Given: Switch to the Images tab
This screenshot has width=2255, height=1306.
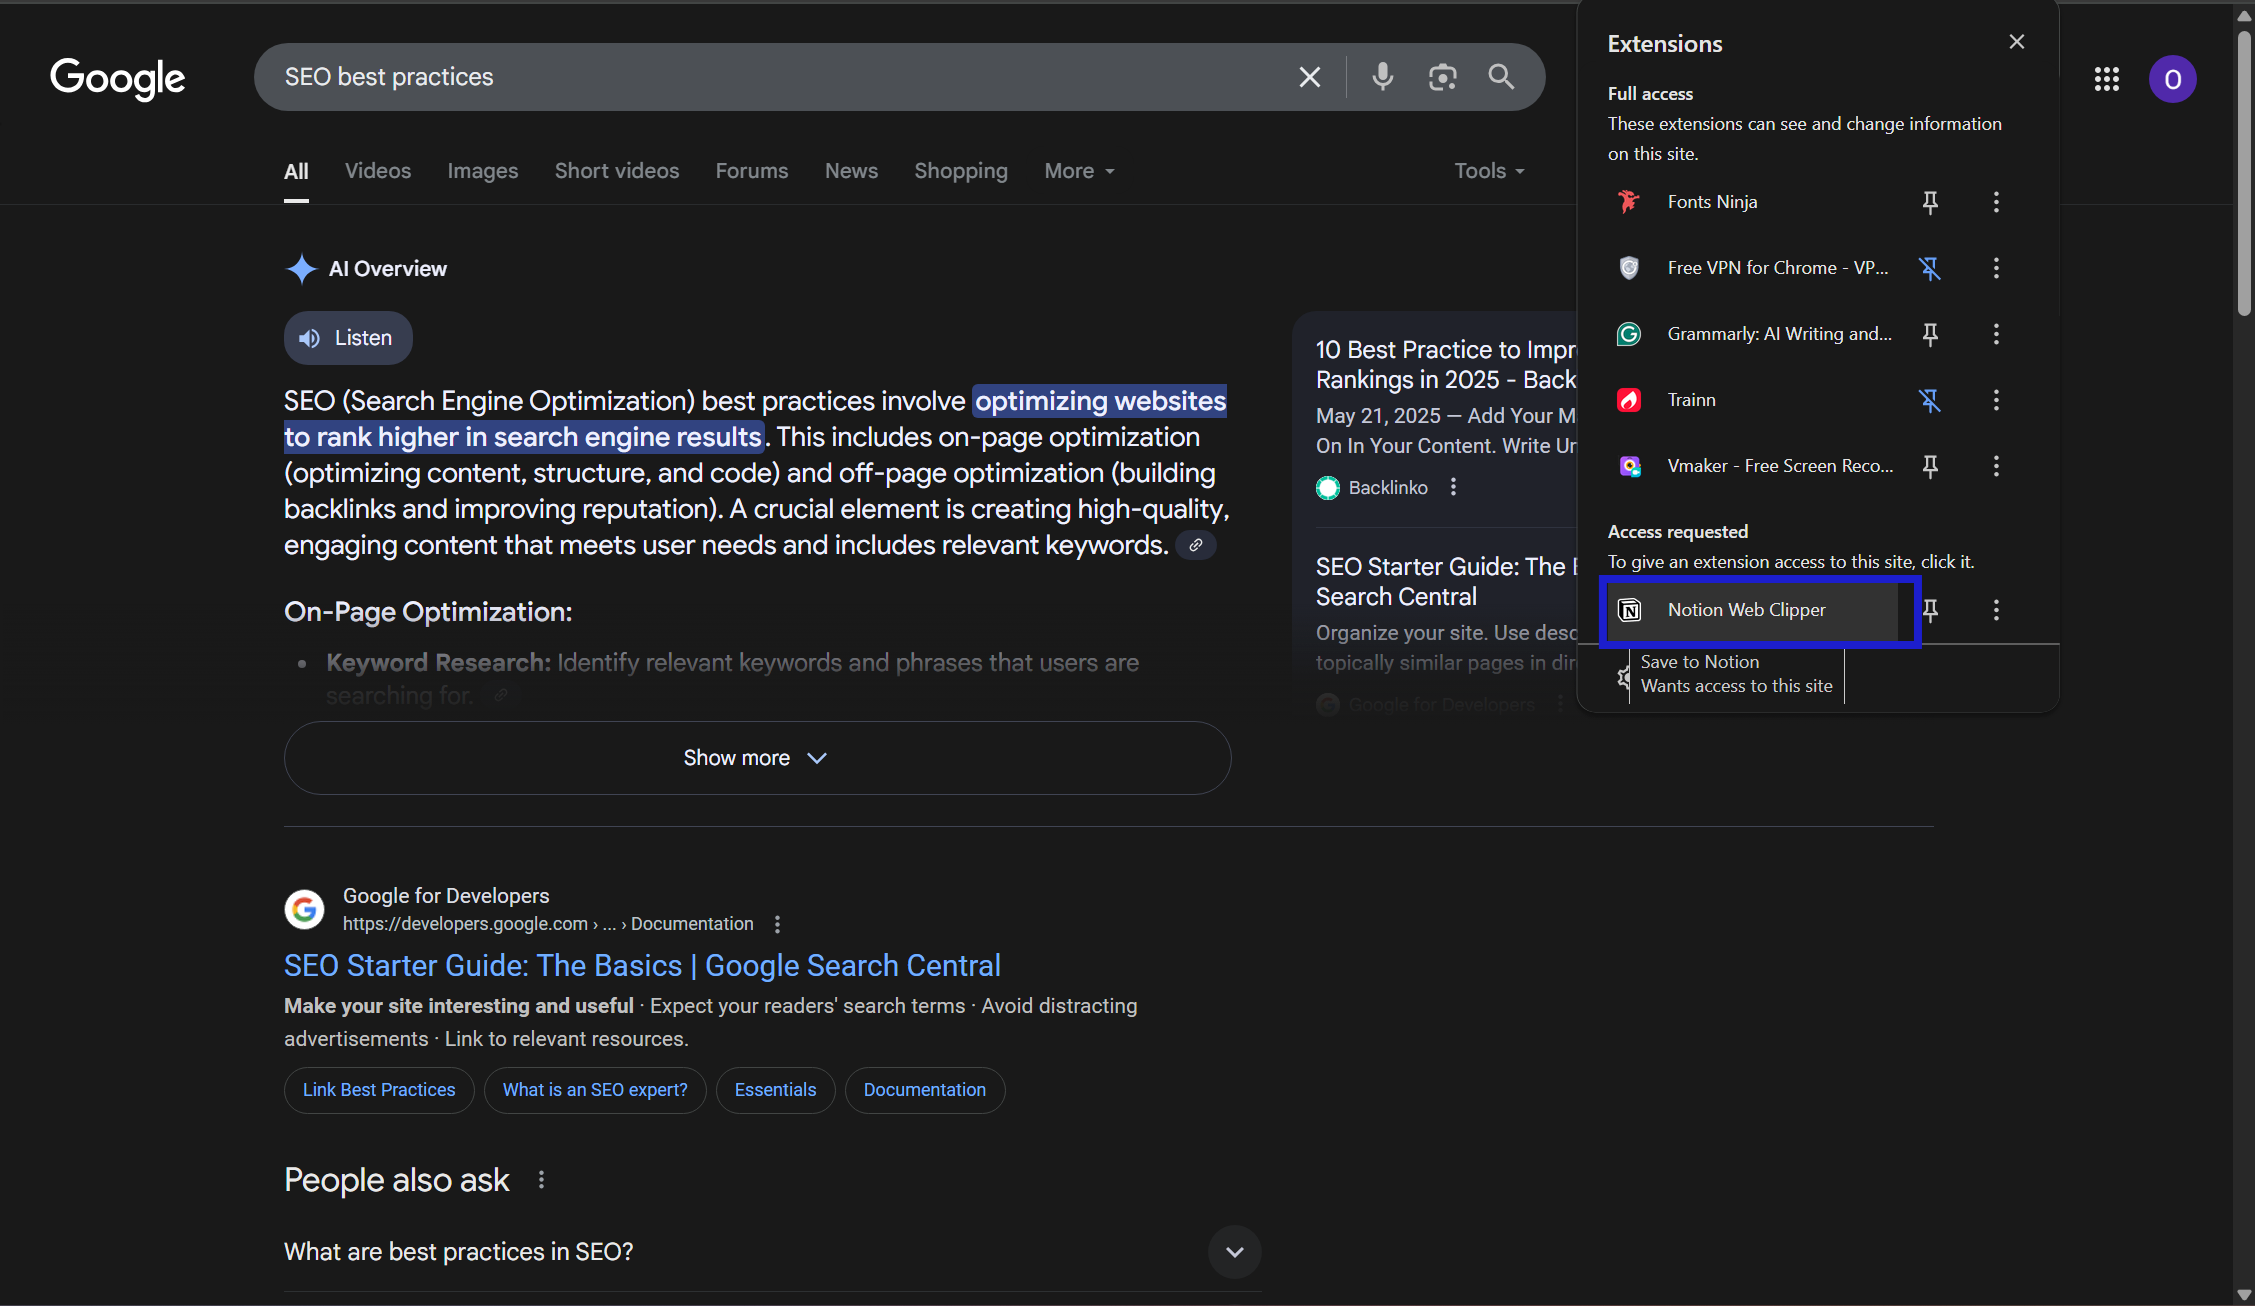Looking at the screenshot, I should [482, 170].
